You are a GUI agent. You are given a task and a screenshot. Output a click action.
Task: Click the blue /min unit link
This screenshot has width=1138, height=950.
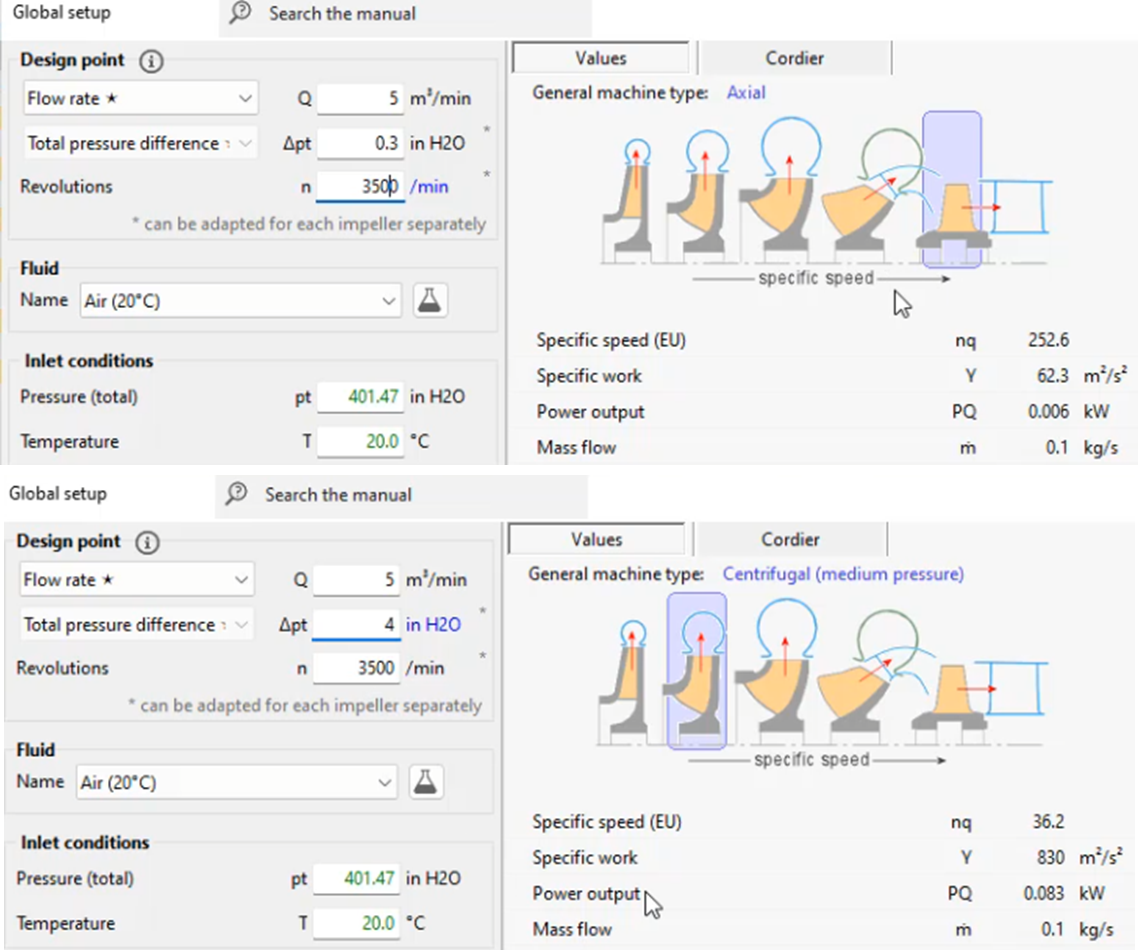click(428, 186)
